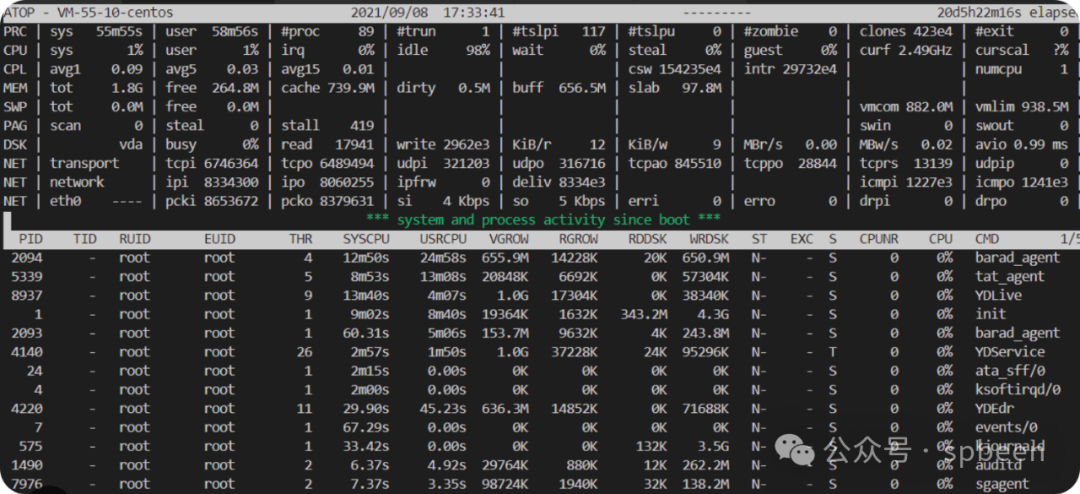Image resolution: width=1080 pixels, height=494 pixels.
Task: Click the avg1 0.09 load cell
Action: point(96,70)
